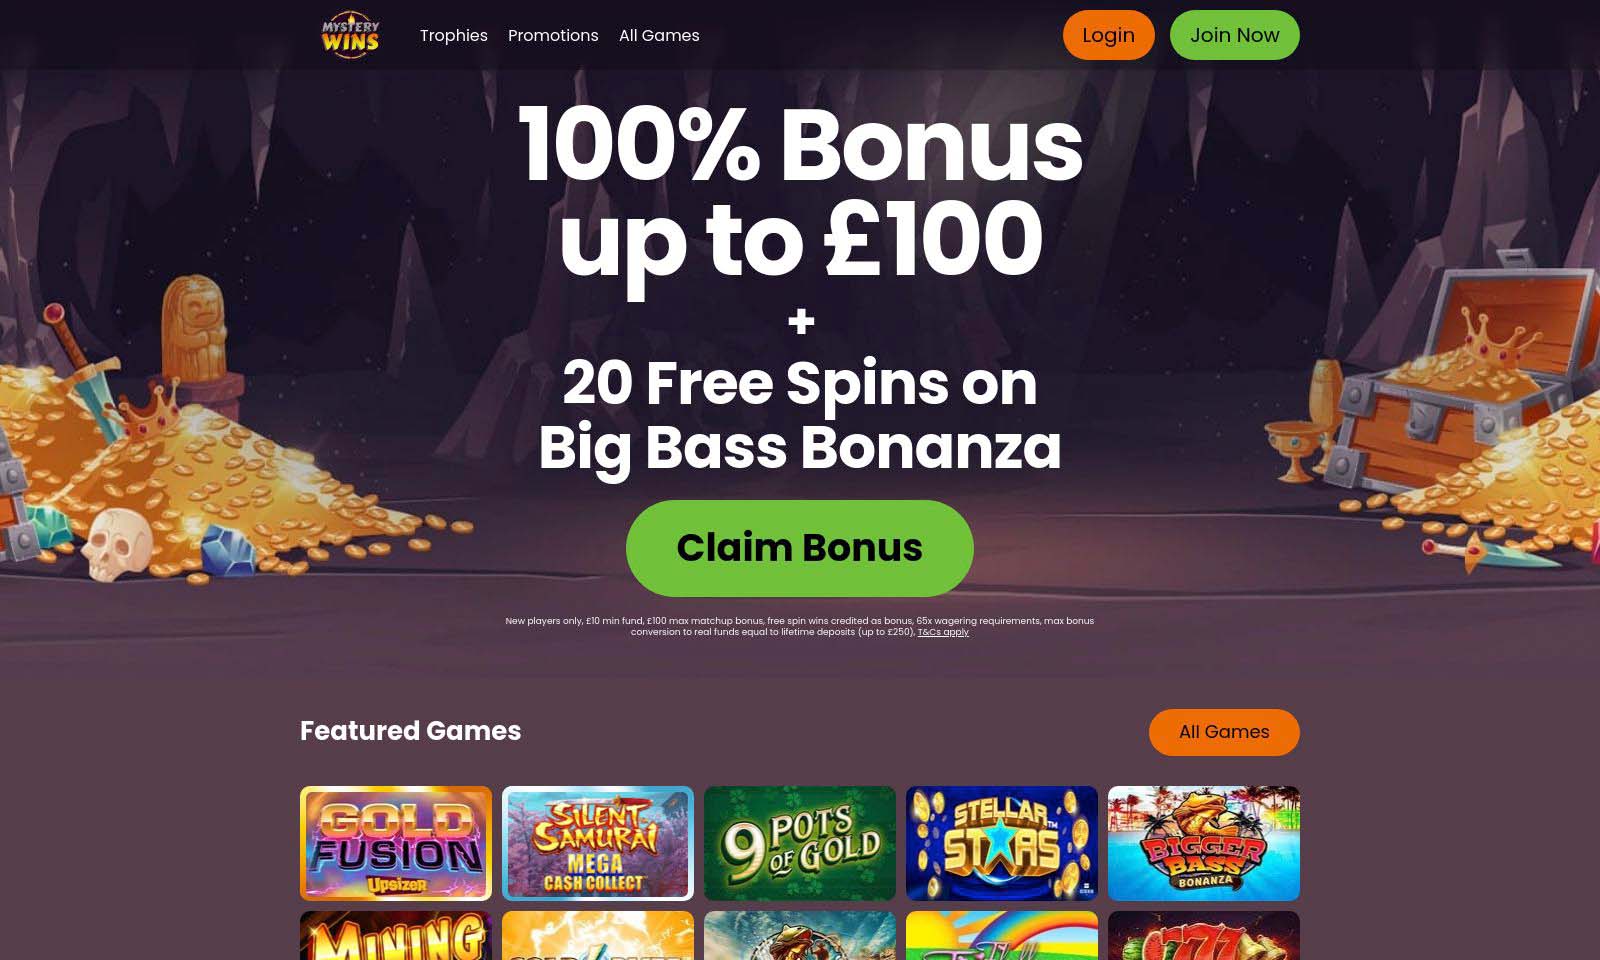The height and width of the screenshot is (960, 1600).
Task: Launch the Gold Fusion Upsizer game
Action: coord(396,843)
